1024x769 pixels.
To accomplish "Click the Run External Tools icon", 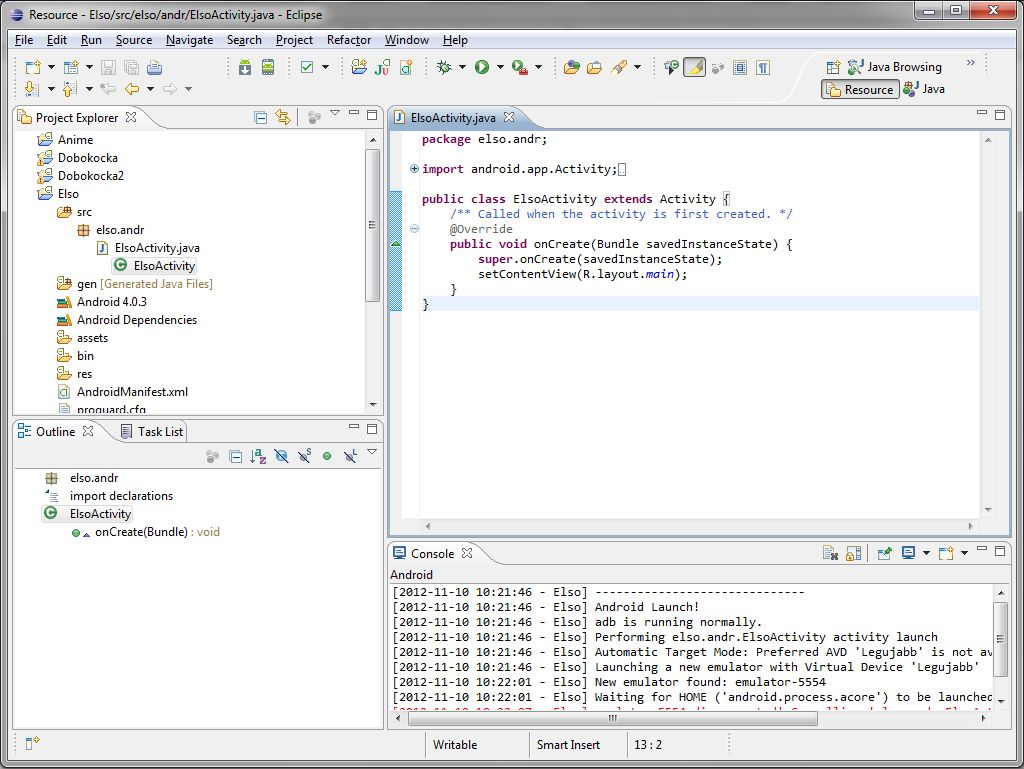I will coord(520,67).
